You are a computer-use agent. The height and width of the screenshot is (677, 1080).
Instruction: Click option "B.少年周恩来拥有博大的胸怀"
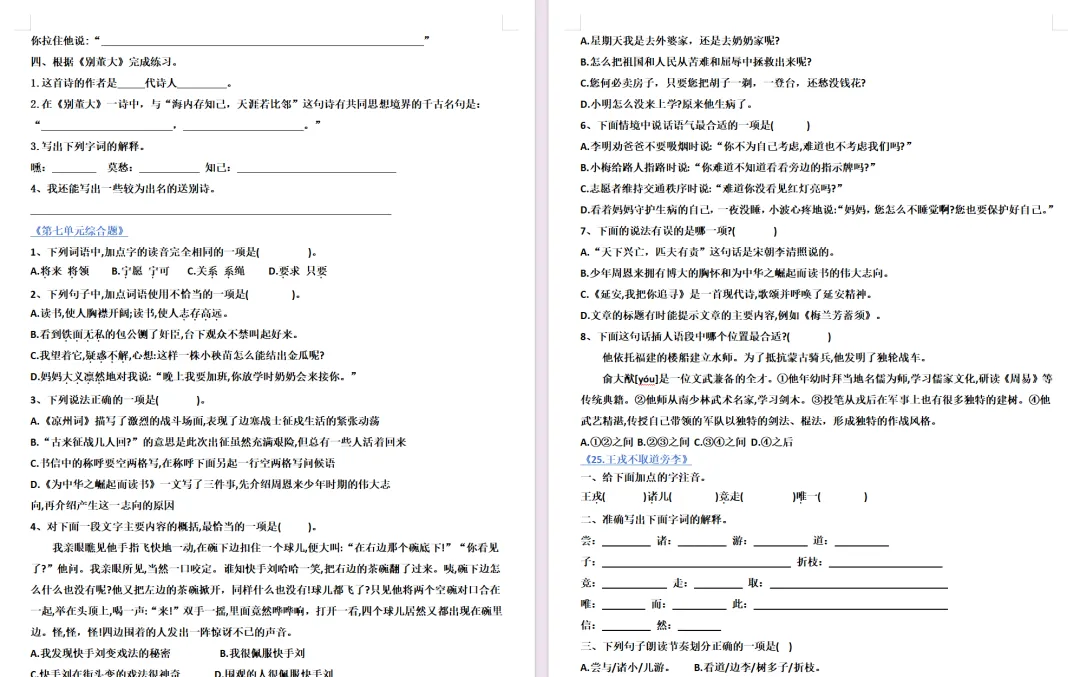click(734, 273)
